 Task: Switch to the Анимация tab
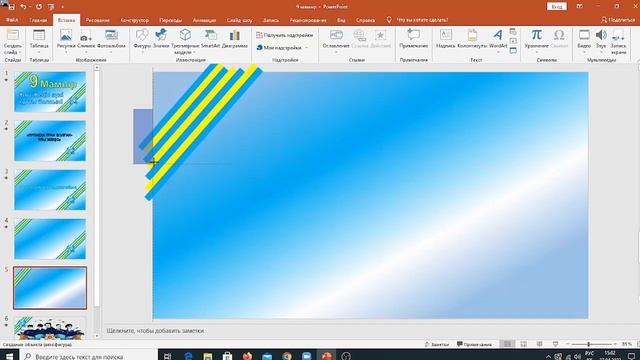pyautogui.click(x=204, y=20)
